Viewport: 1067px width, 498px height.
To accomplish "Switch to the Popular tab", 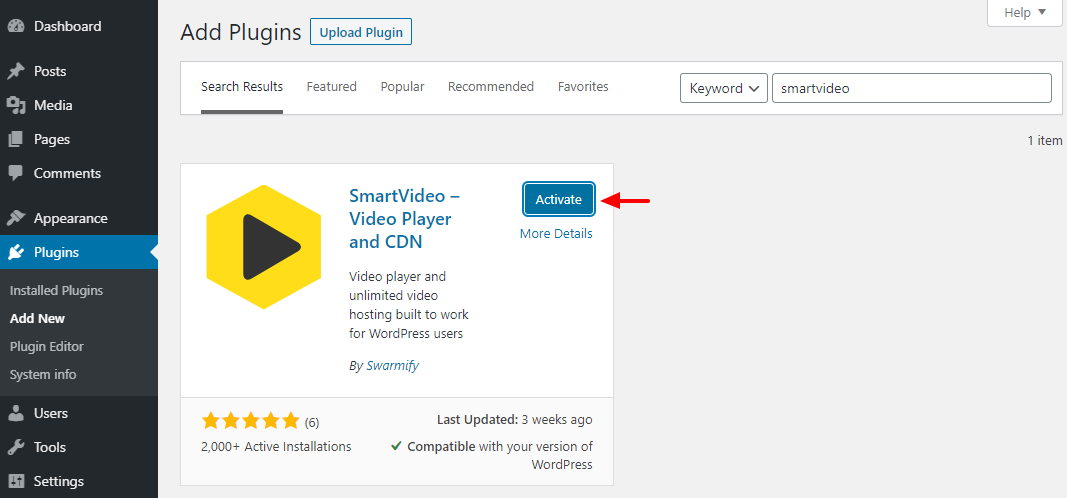I will pyautogui.click(x=402, y=87).
